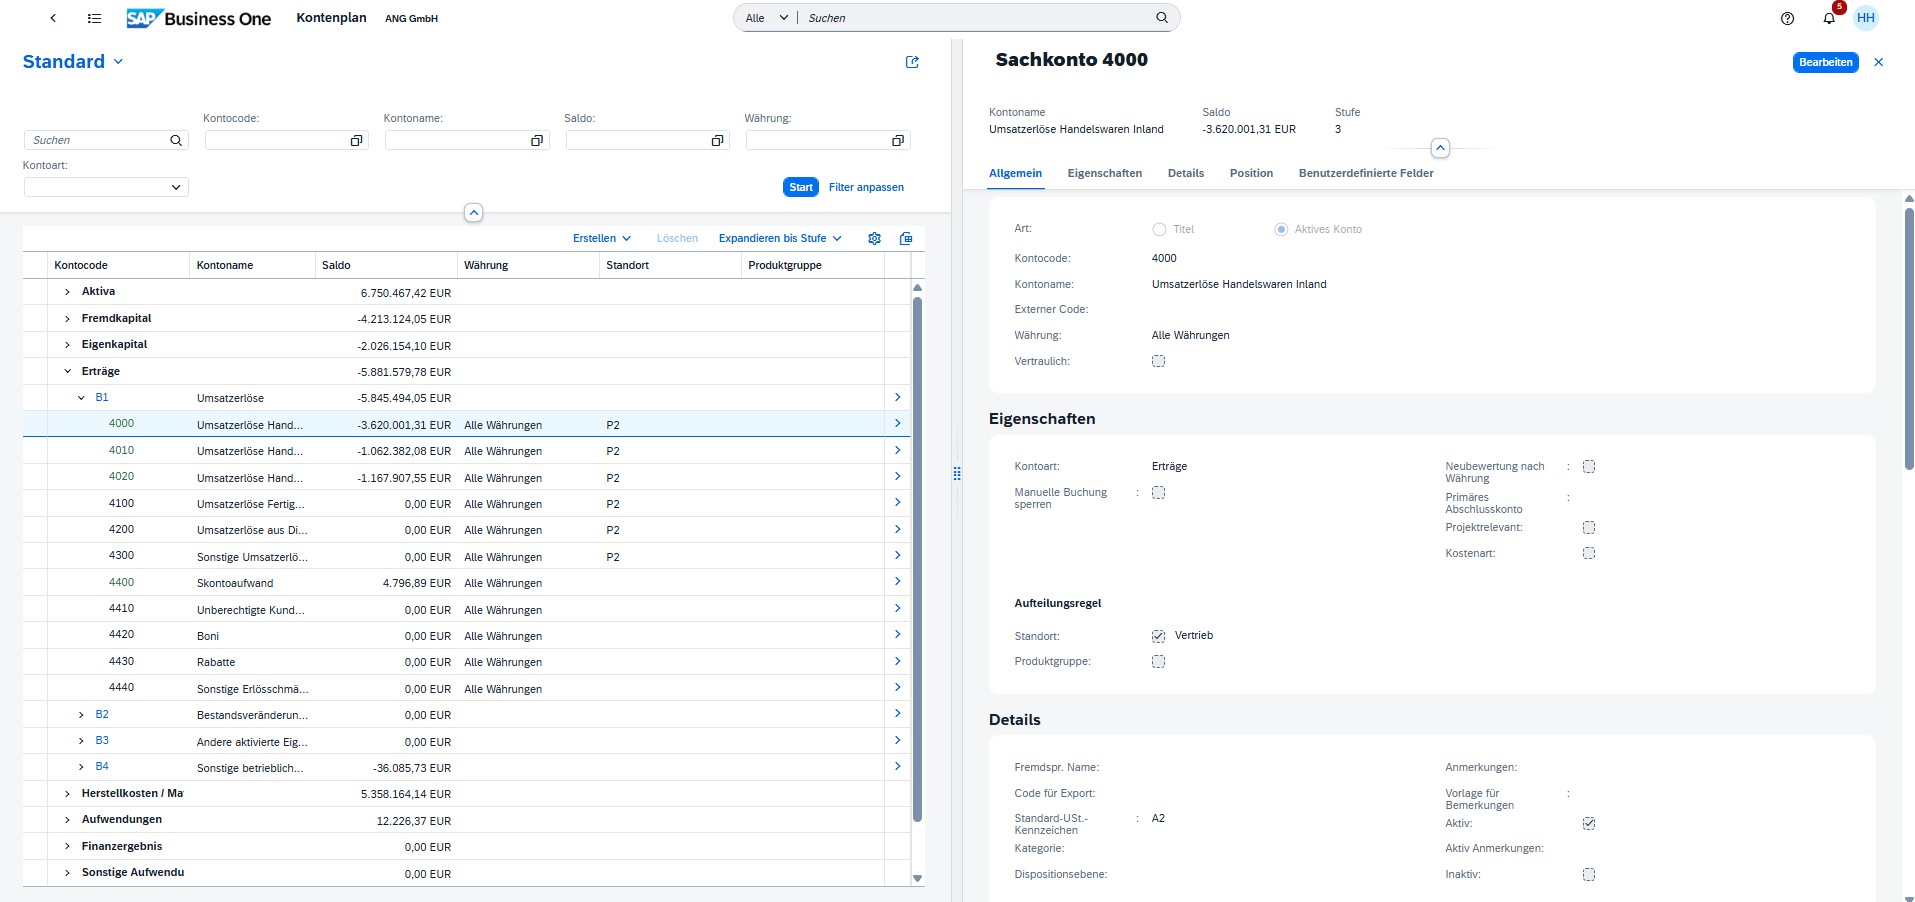Screen dimensions: 1915x902
Task: Open value help for the Kontocode filter field
Action: pyautogui.click(x=355, y=140)
